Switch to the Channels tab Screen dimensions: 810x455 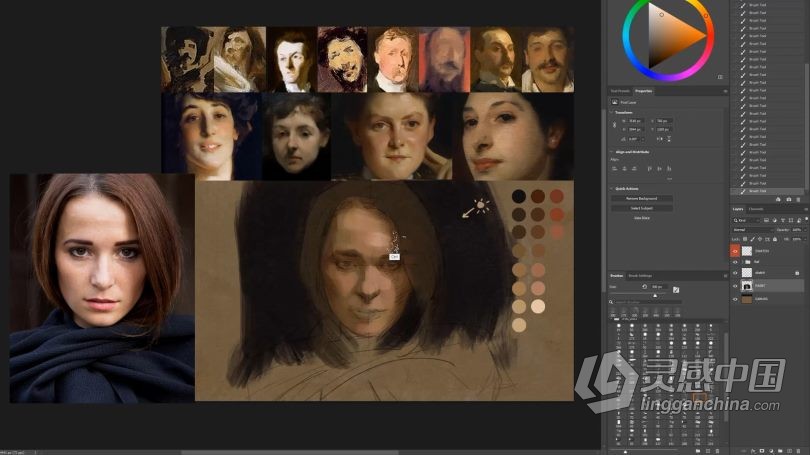click(756, 209)
